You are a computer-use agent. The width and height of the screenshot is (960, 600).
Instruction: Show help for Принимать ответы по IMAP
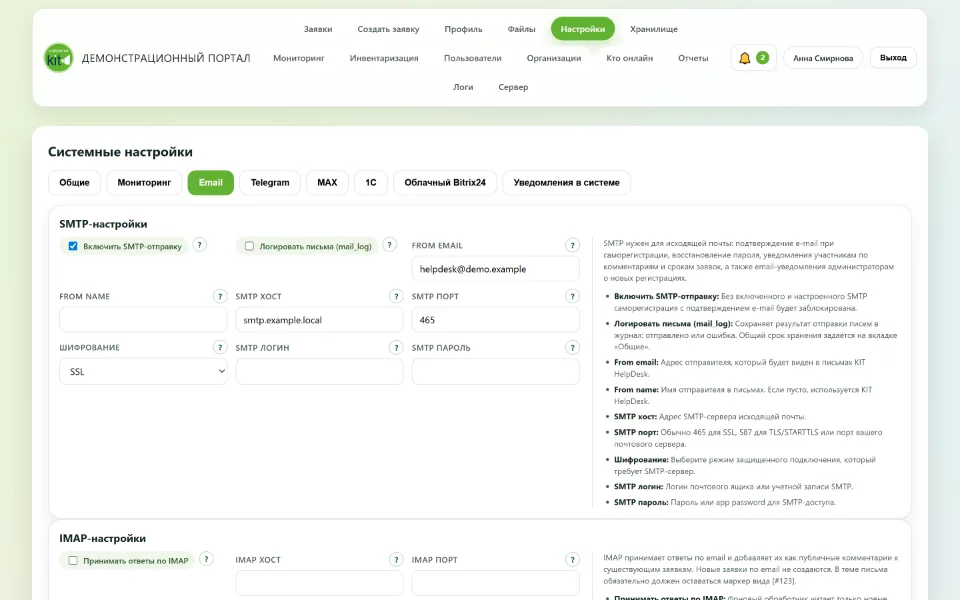tap(206, 559)
